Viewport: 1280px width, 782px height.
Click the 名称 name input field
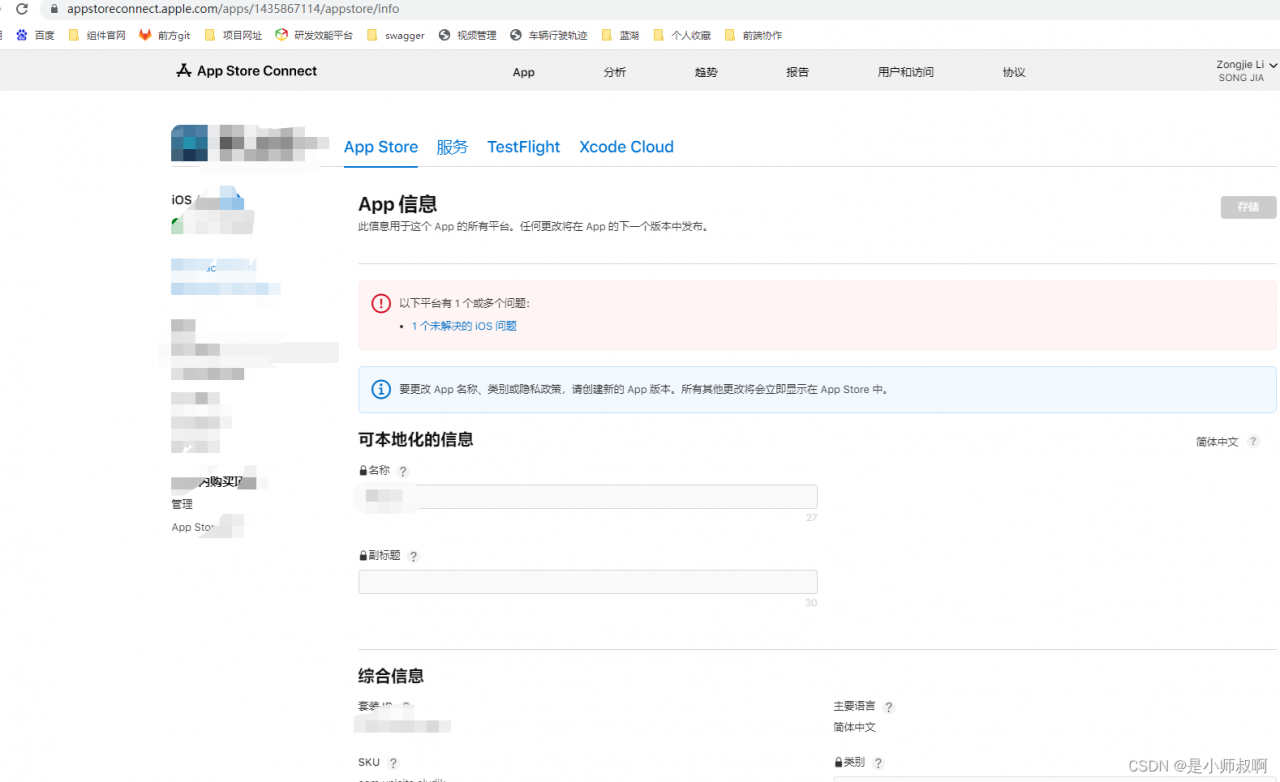click(x=588, y=496)
